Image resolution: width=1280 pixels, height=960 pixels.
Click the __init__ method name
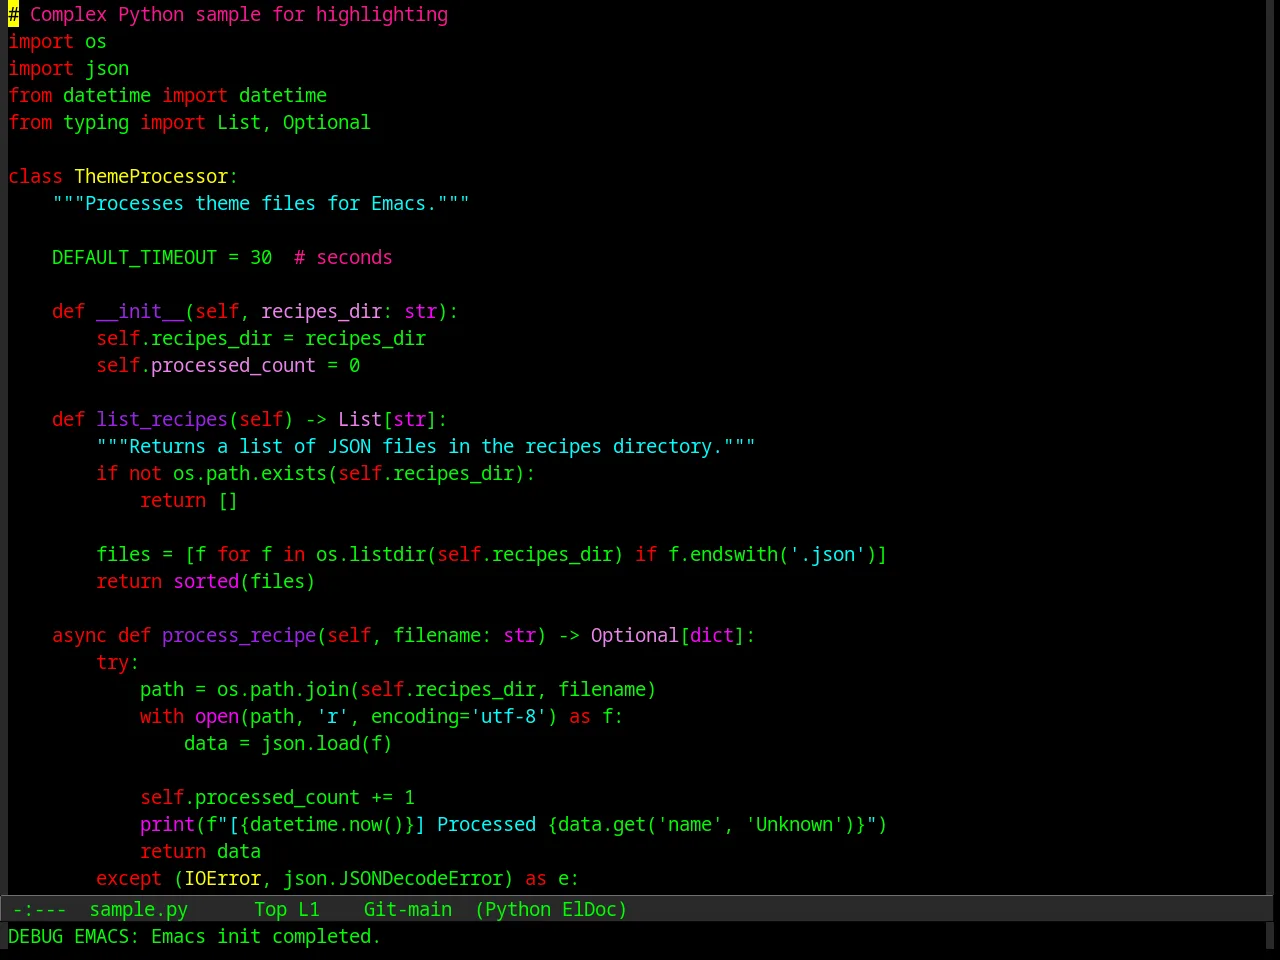click(x=140, y=311)
